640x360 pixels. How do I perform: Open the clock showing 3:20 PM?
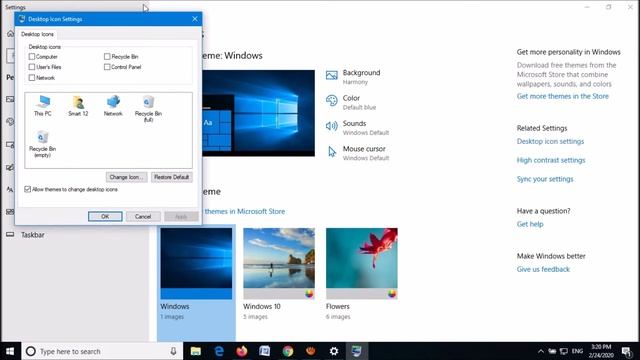[601, 351]
